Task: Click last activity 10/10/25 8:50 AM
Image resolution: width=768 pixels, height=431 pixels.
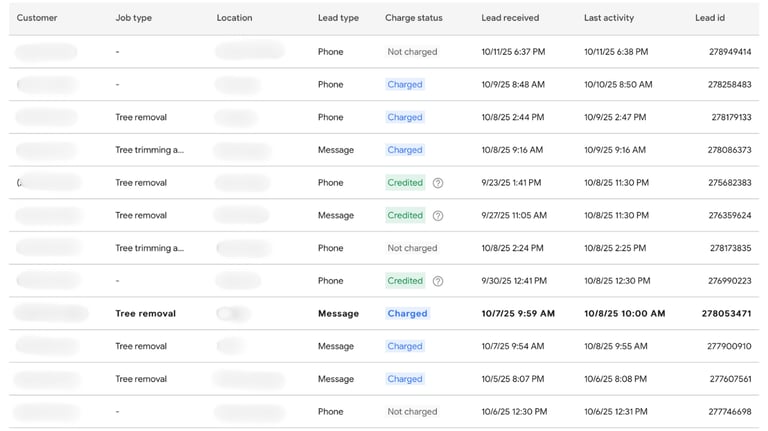Action: click(618, 85)
